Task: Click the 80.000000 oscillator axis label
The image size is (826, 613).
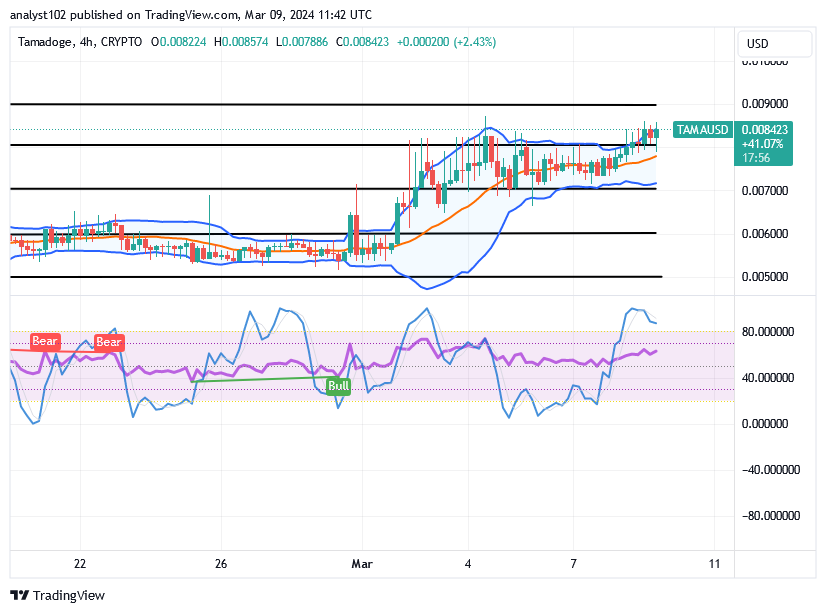Action: click(768, 332)
